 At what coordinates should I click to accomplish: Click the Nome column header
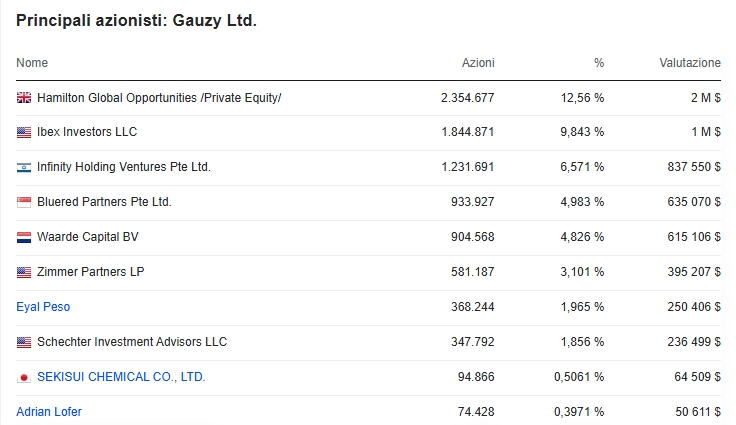[x=32, y=63]
